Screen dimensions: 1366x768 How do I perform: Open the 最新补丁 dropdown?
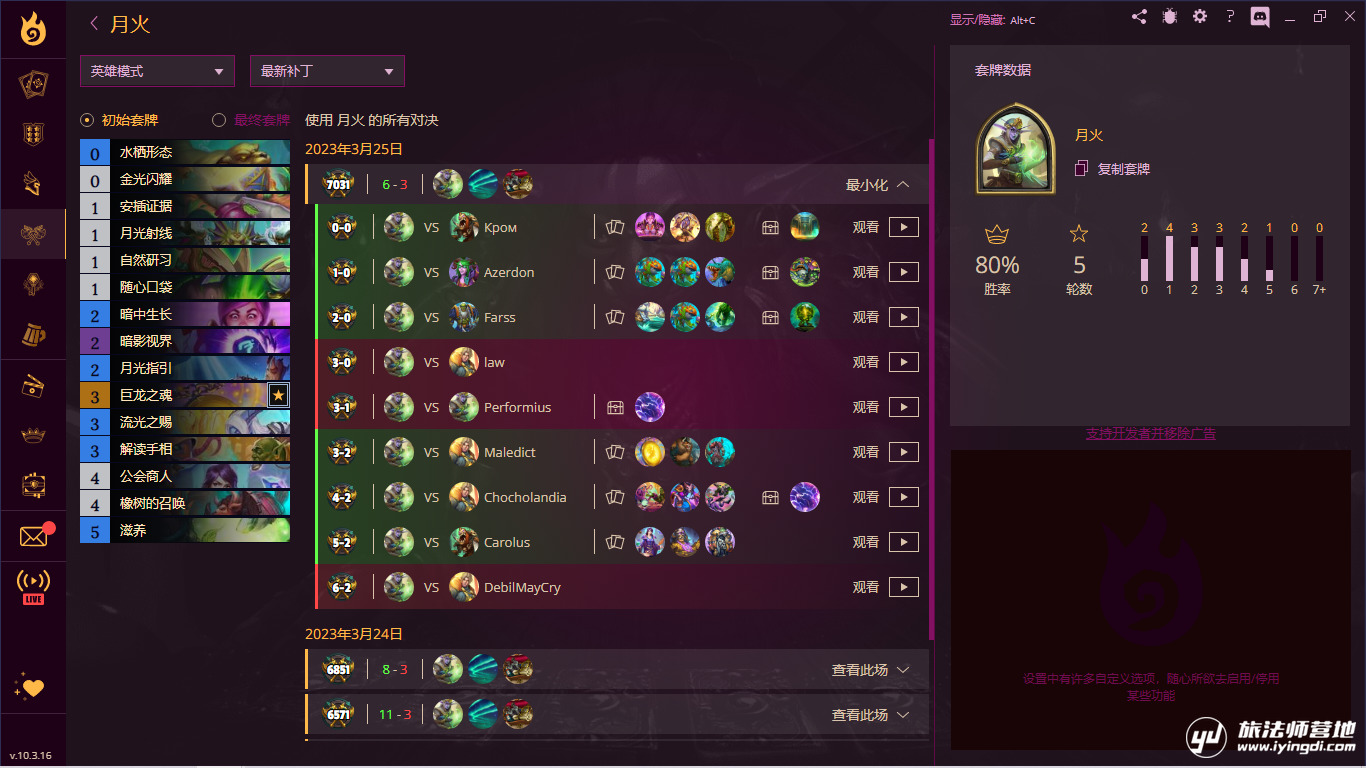pos(327,71)
